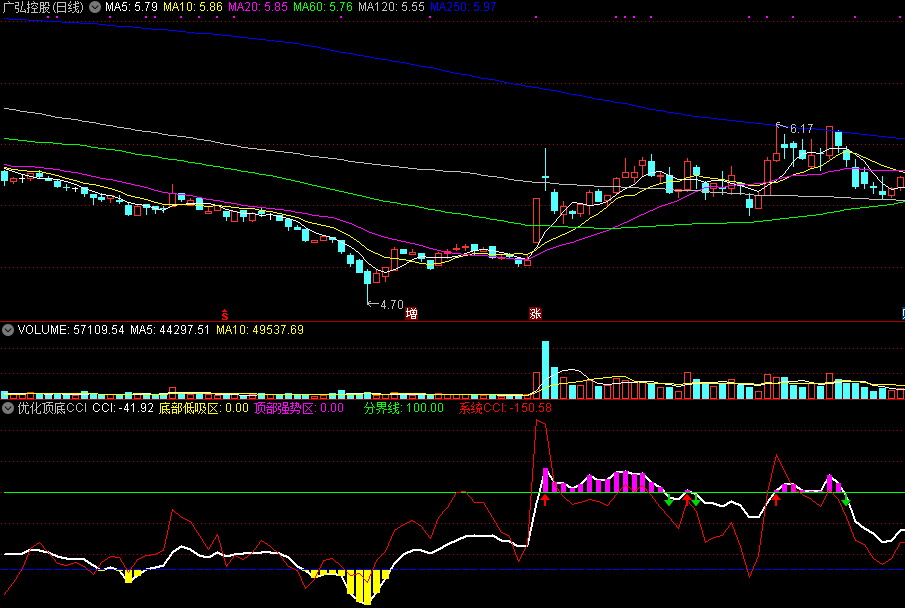905x608 pixels.
Task: Click the 系统CCI: -150.58 label
Action: pyautogui.click(x=506, y=408)
